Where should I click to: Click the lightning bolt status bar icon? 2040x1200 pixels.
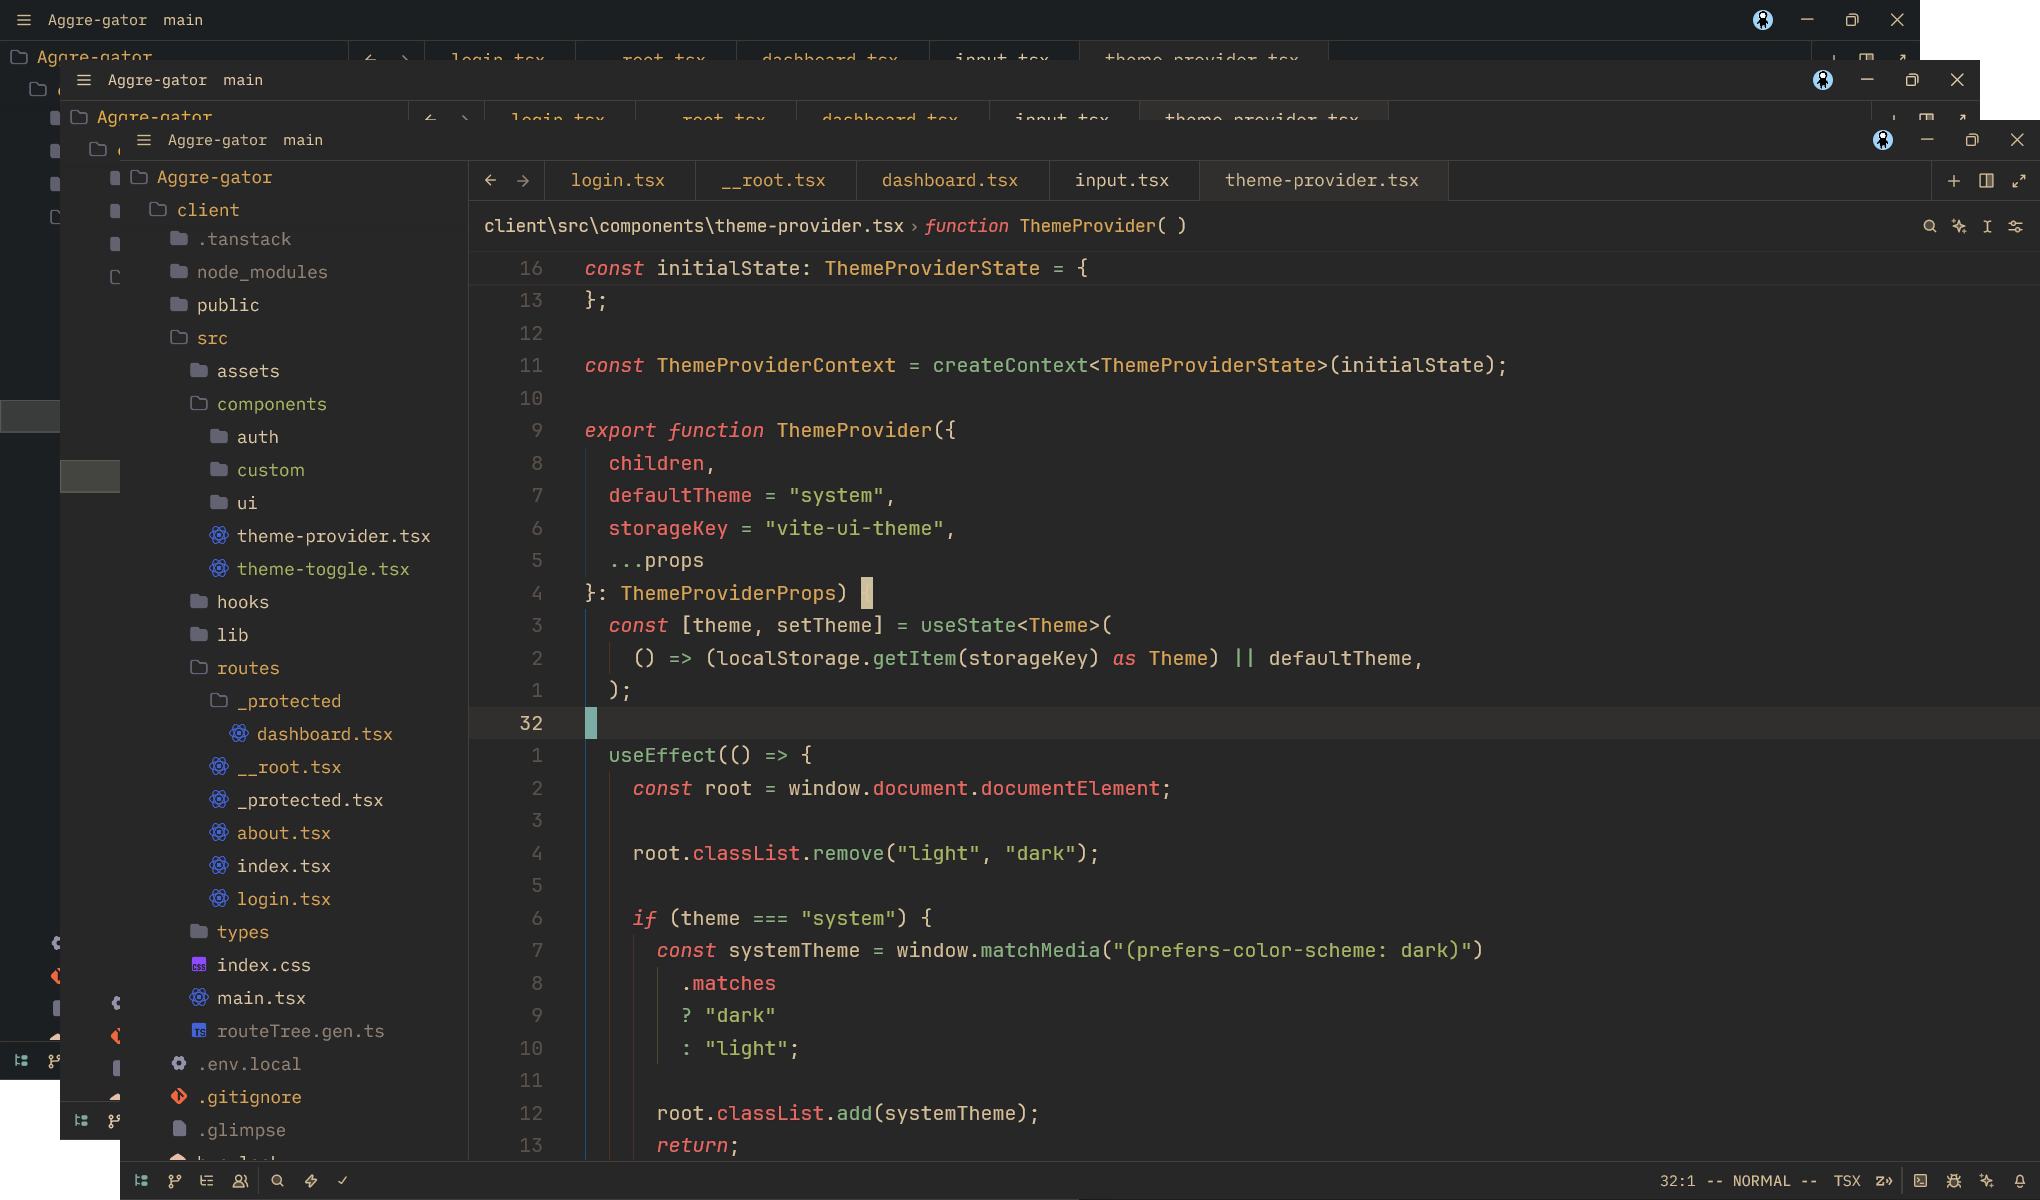coord(311,1181)
